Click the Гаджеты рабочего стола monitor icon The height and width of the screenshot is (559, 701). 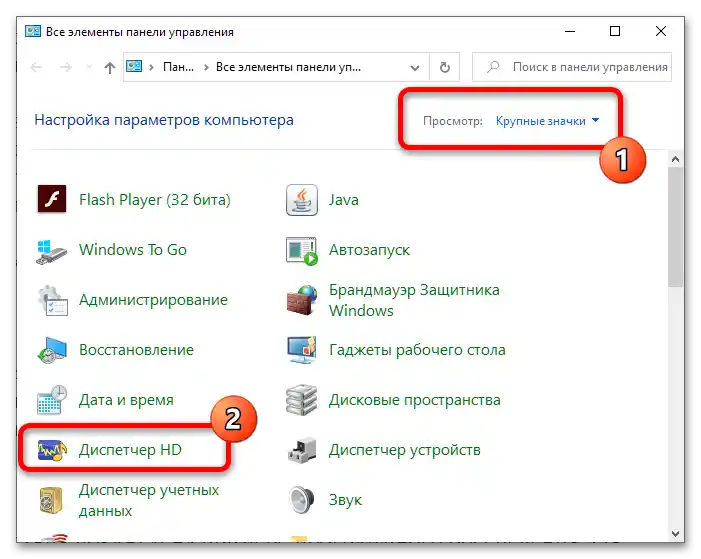[x=302, y=350]
